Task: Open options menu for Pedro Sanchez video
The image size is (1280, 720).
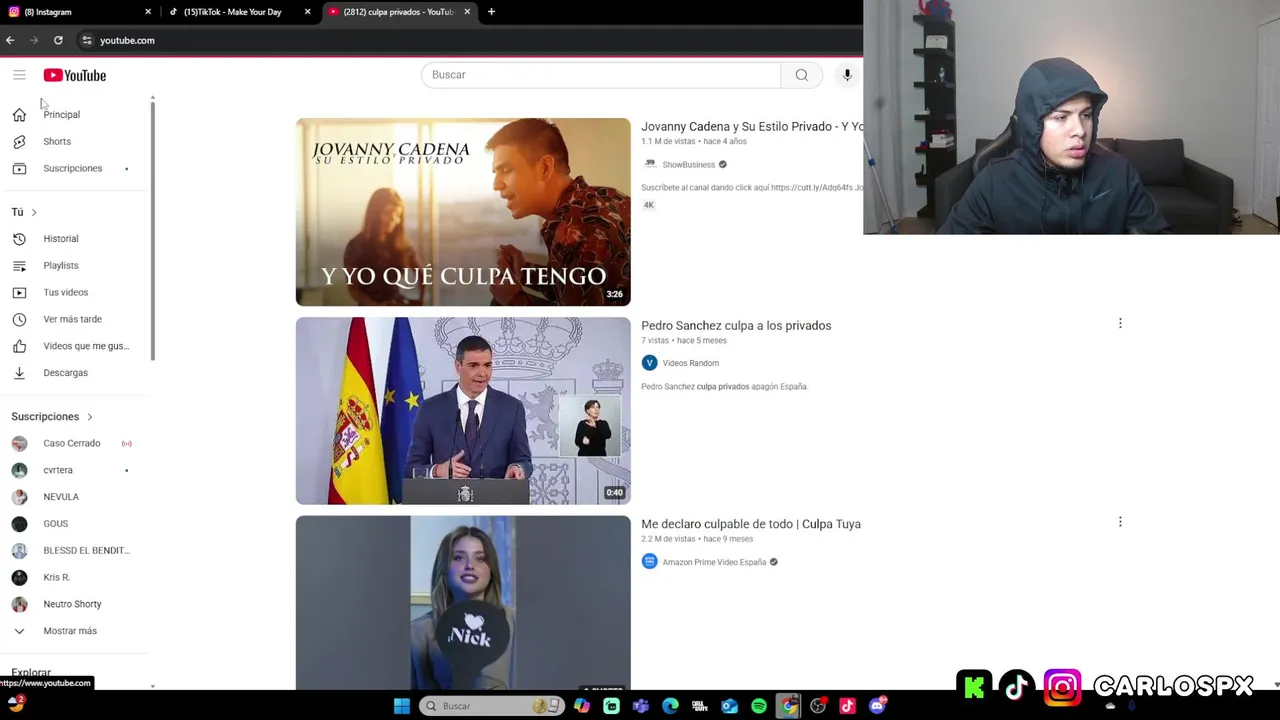Action: (1120, 324)
